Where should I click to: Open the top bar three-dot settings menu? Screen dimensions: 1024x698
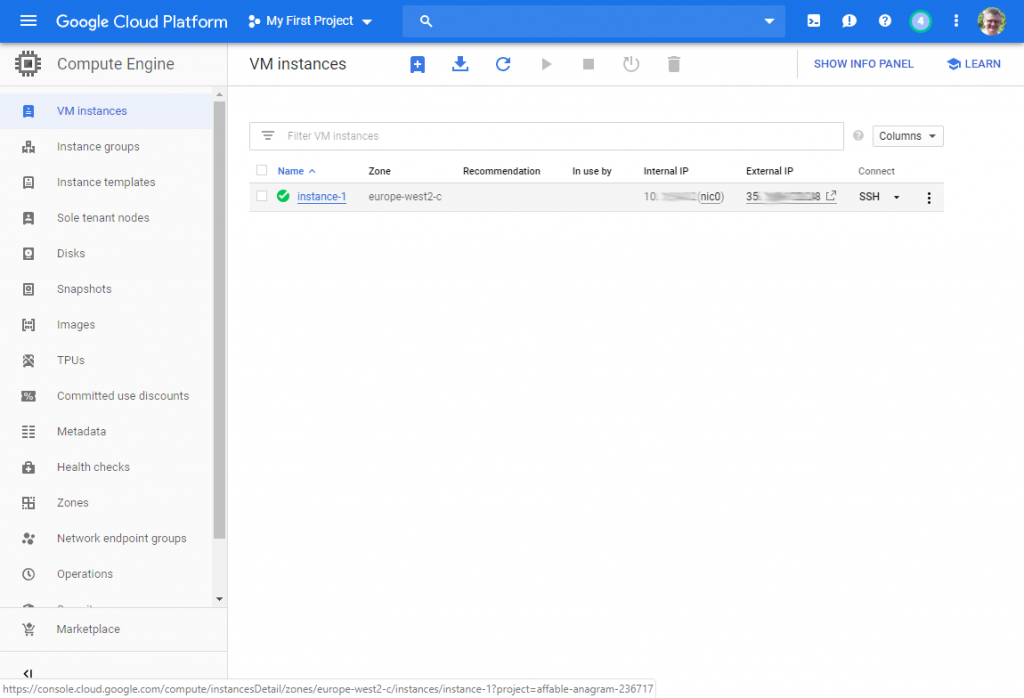[956, 21]
